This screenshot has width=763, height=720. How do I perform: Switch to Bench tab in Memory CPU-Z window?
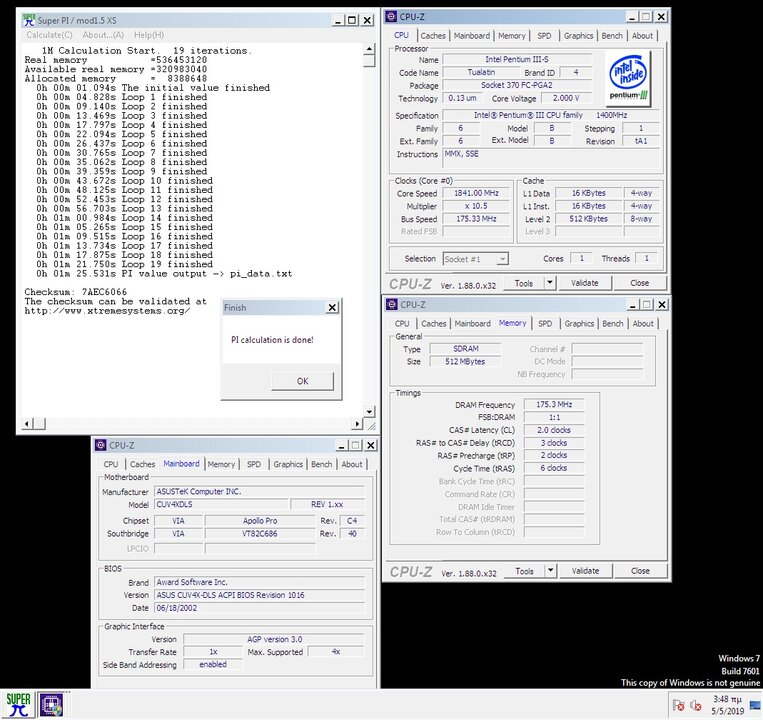coord(612,324)
